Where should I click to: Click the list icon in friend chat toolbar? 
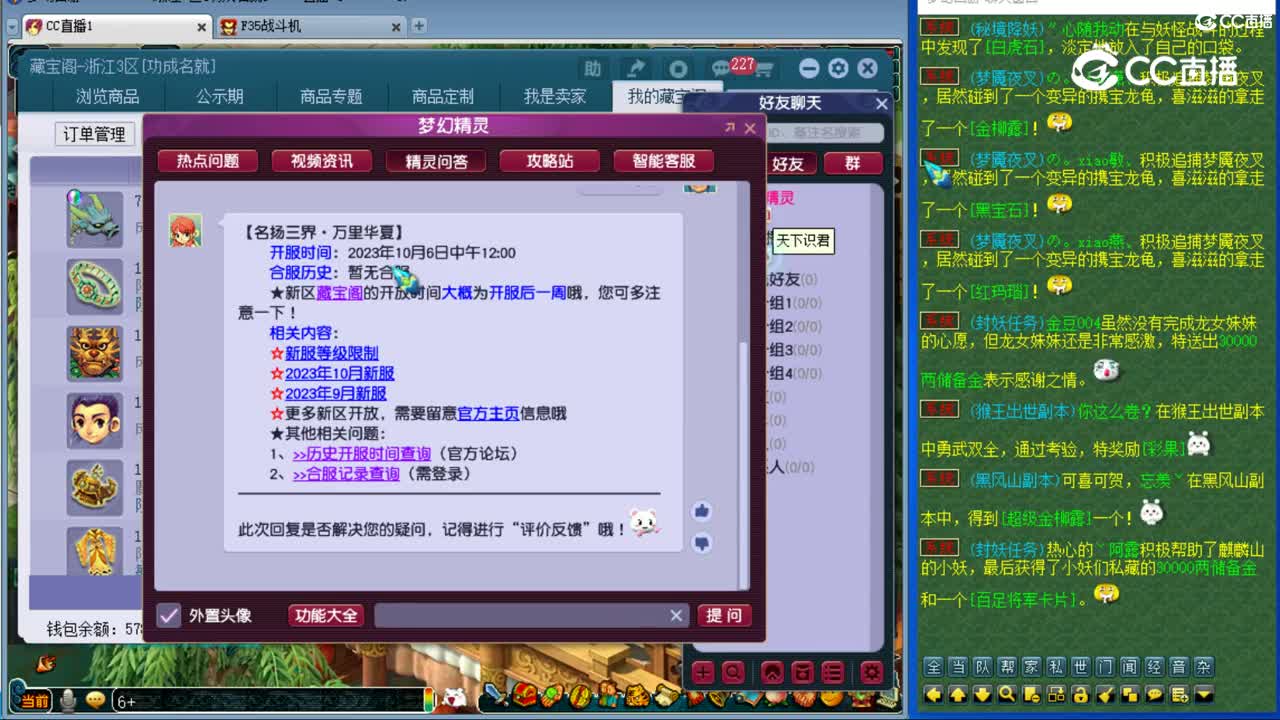pyautogui.click(x=832, y=673)
